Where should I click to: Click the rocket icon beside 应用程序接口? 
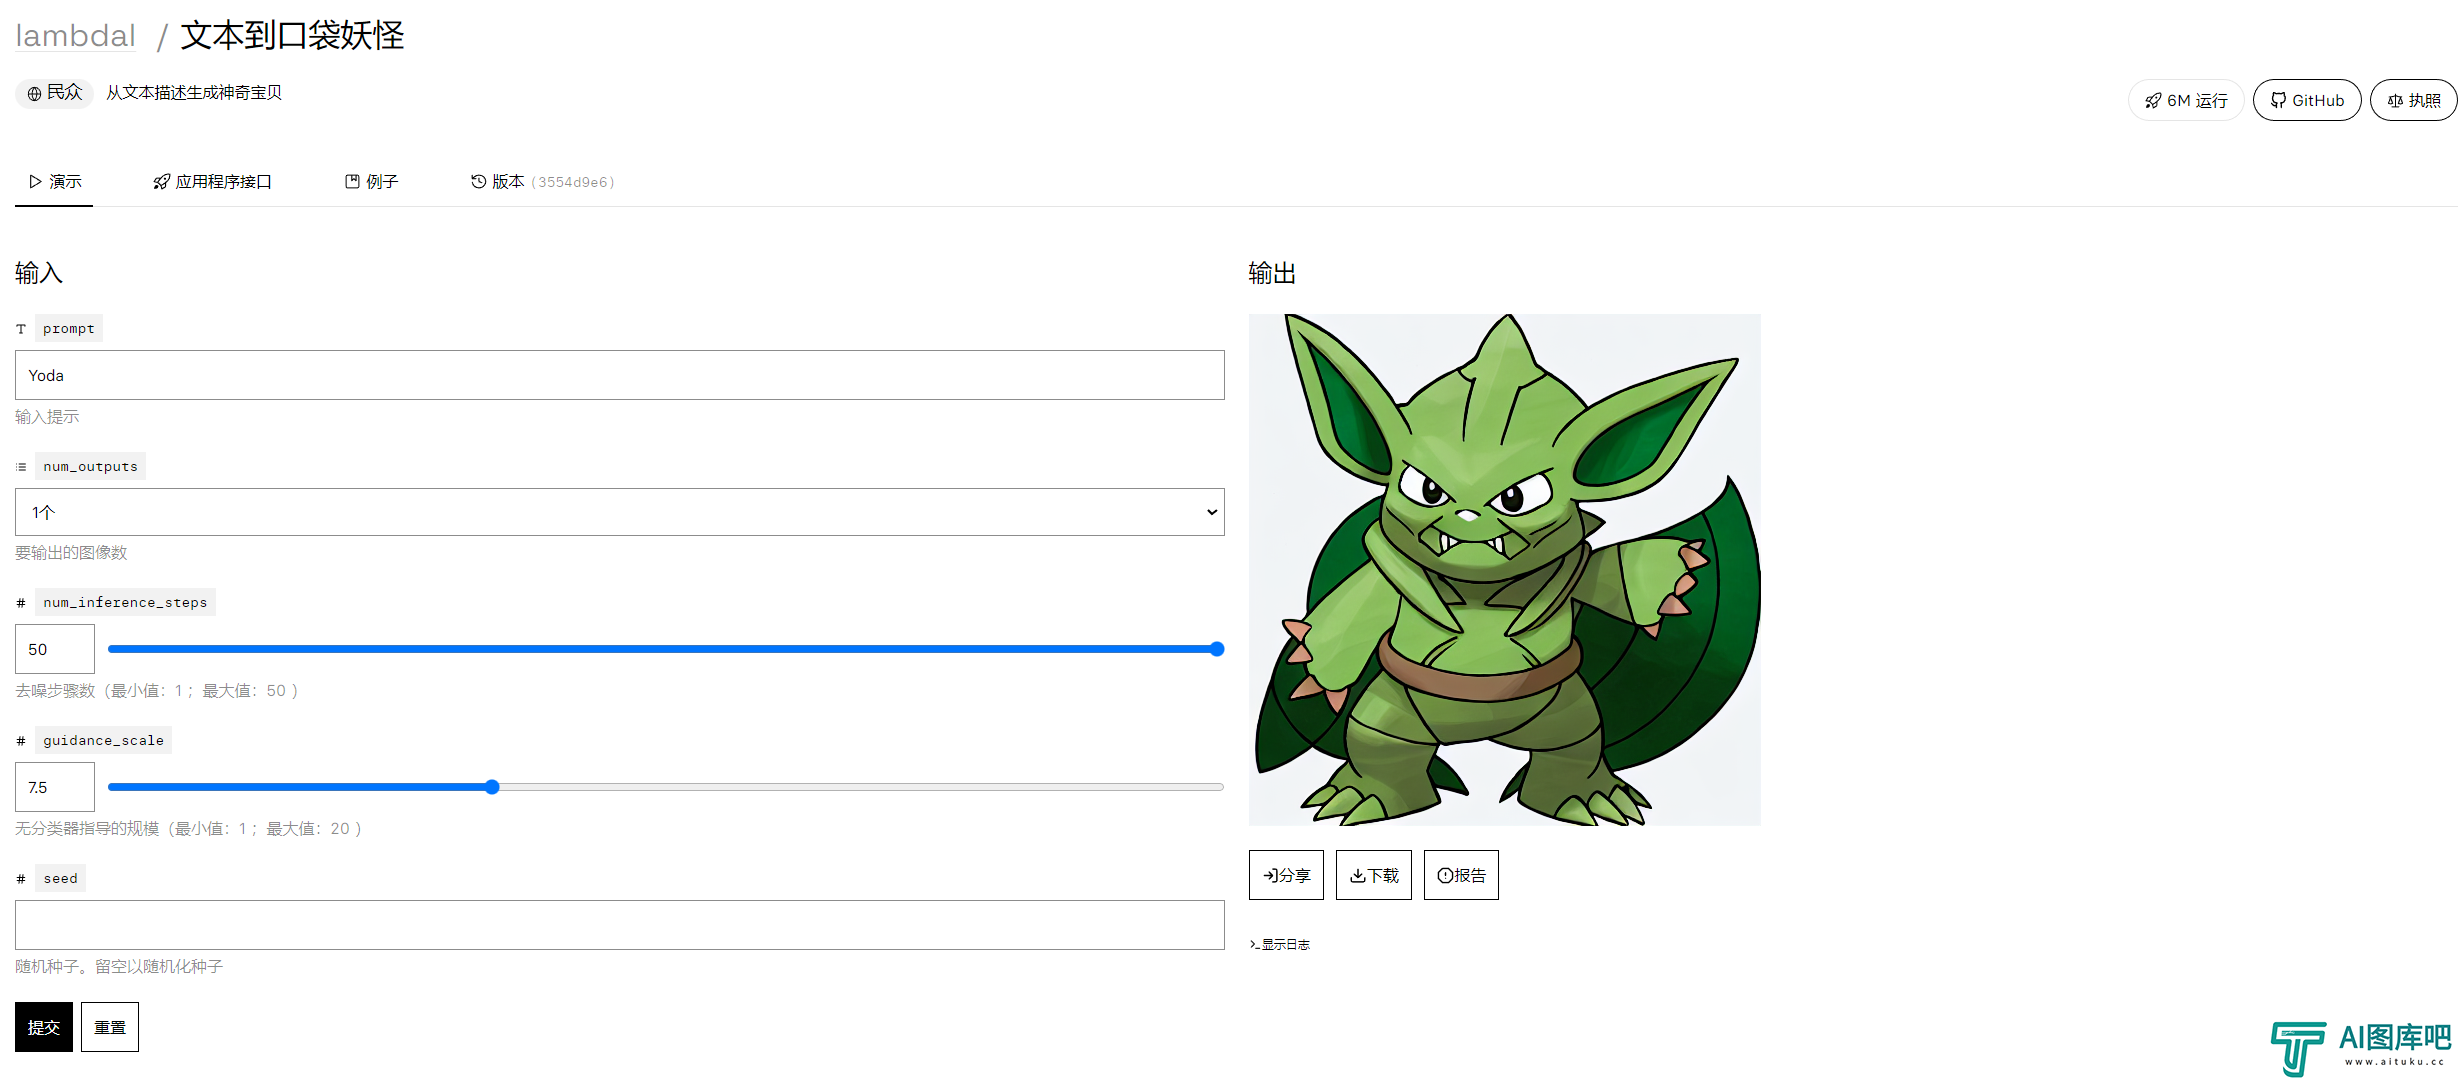(161, 182)
